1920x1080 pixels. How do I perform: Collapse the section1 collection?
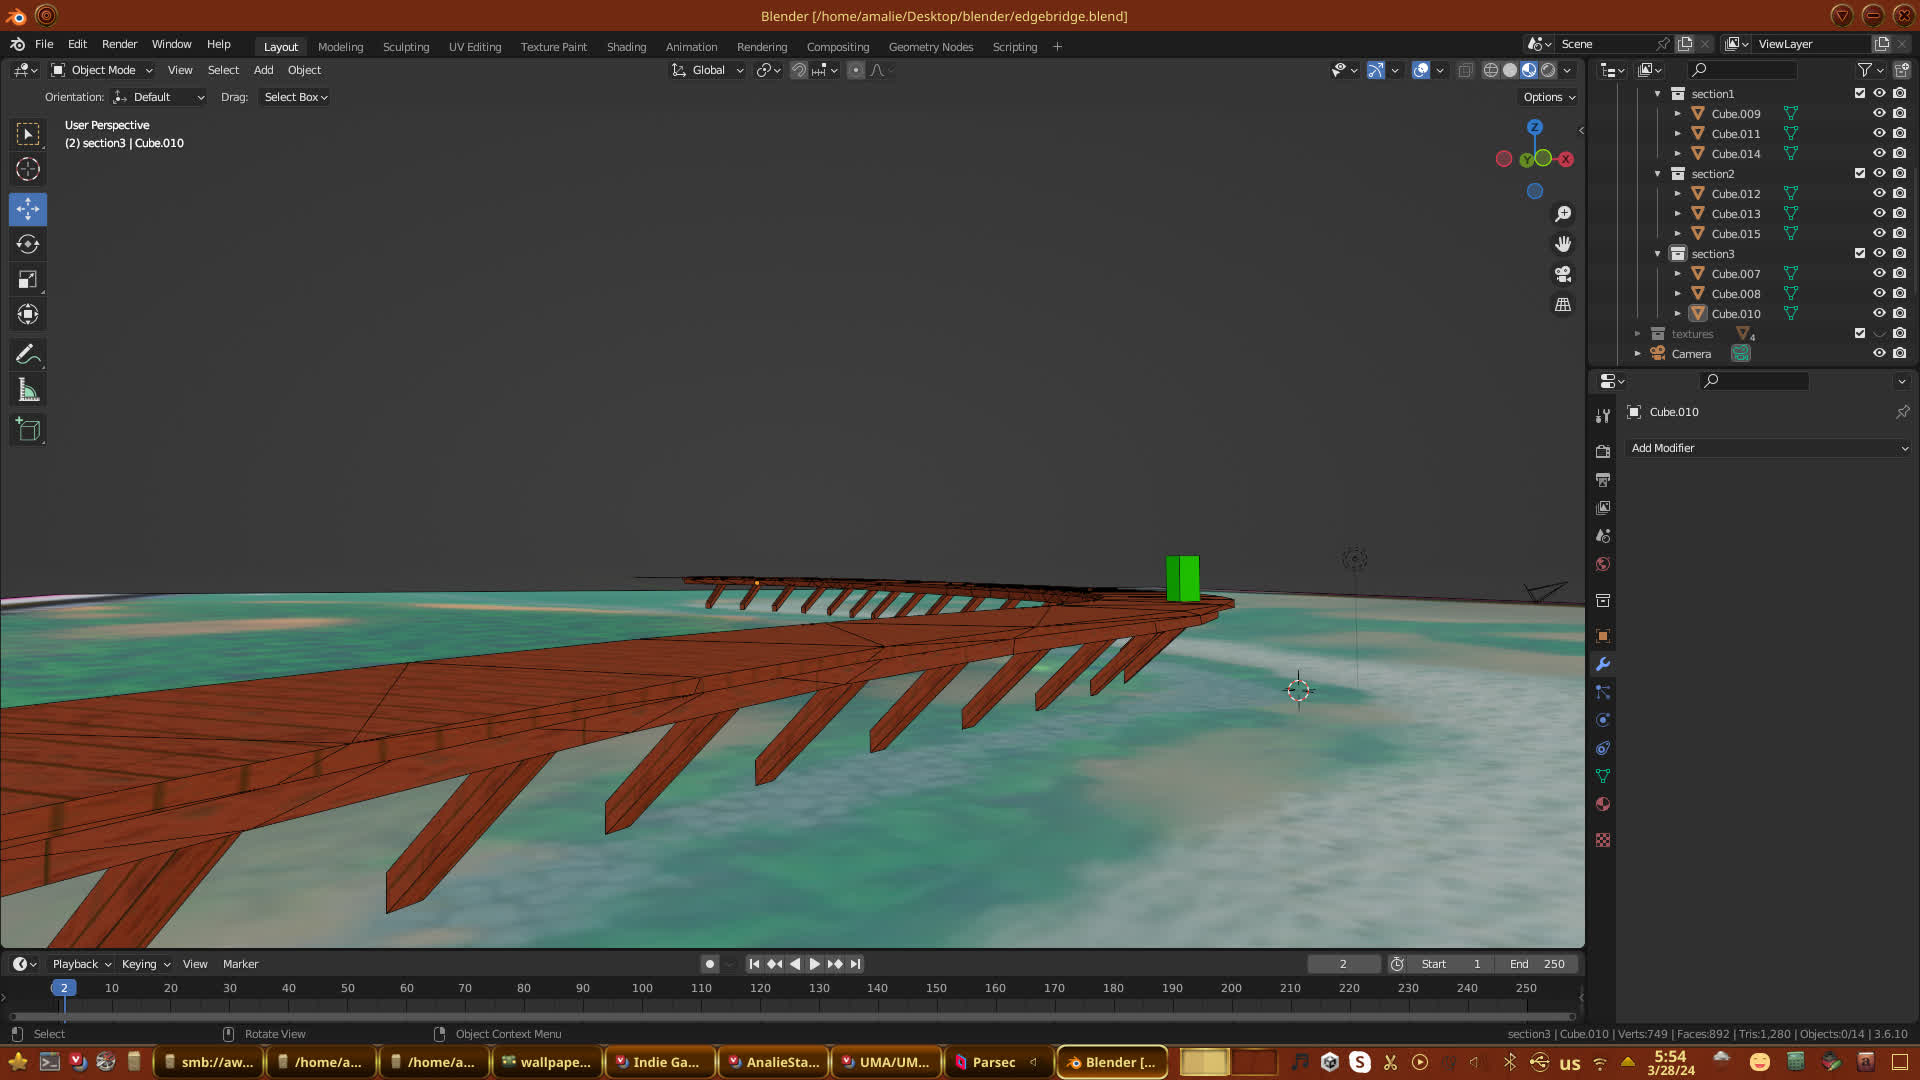point(1657,93)
